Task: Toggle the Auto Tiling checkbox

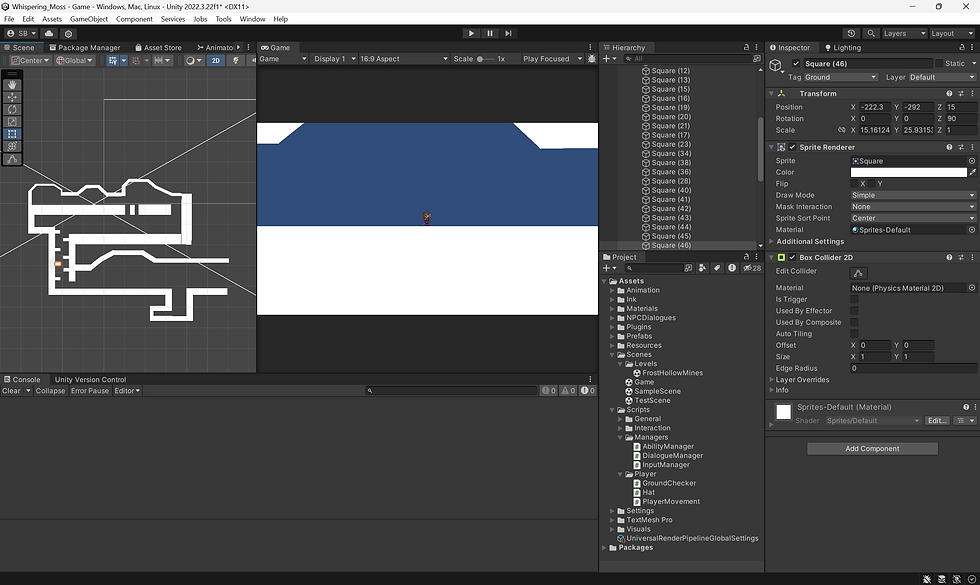Action: [854, 334]
